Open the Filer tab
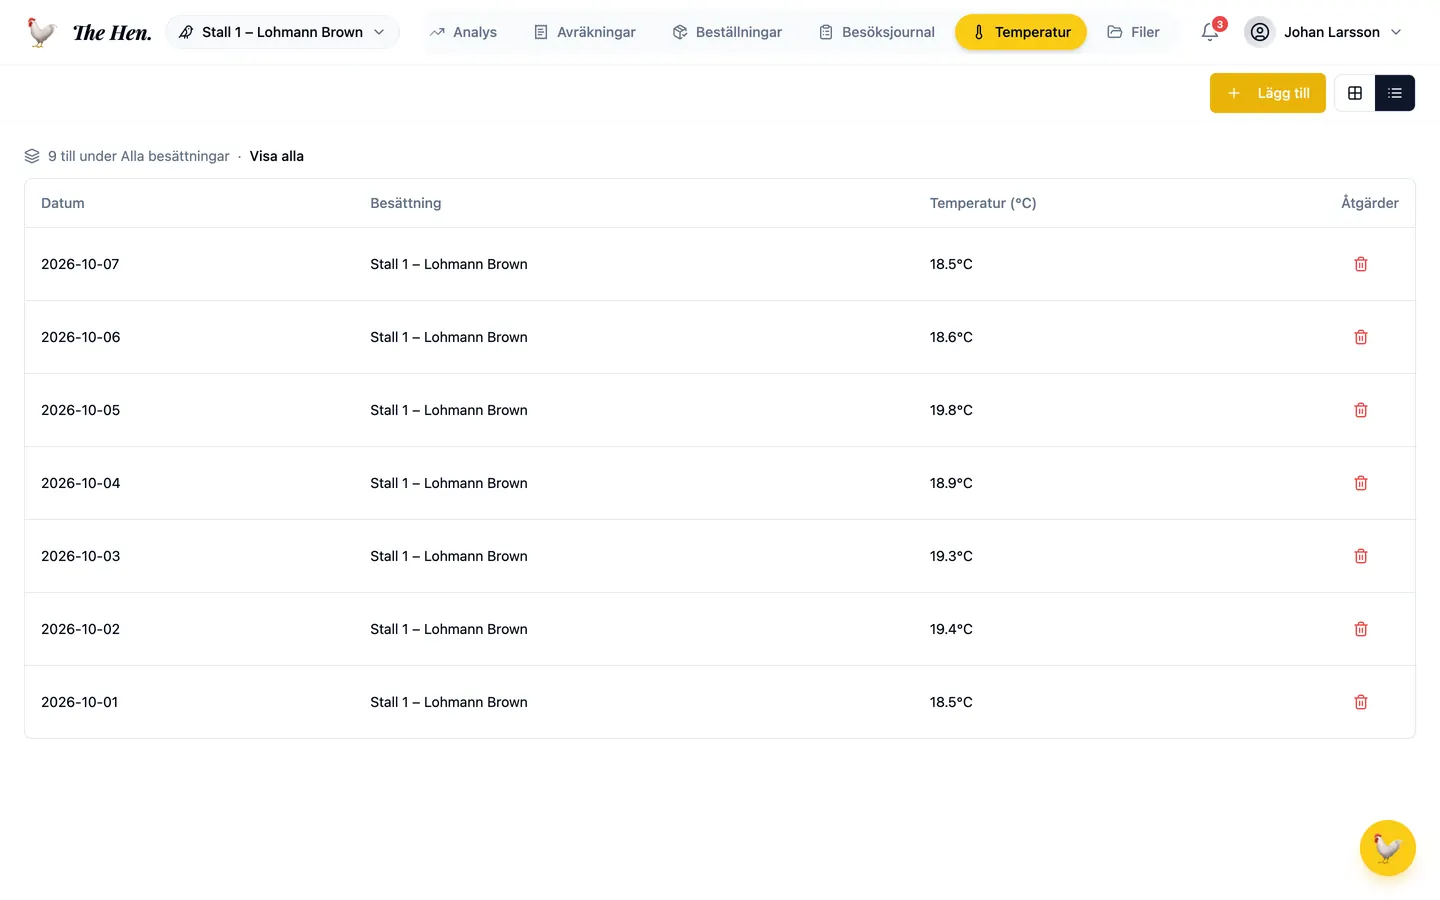 click(1133, 32)
